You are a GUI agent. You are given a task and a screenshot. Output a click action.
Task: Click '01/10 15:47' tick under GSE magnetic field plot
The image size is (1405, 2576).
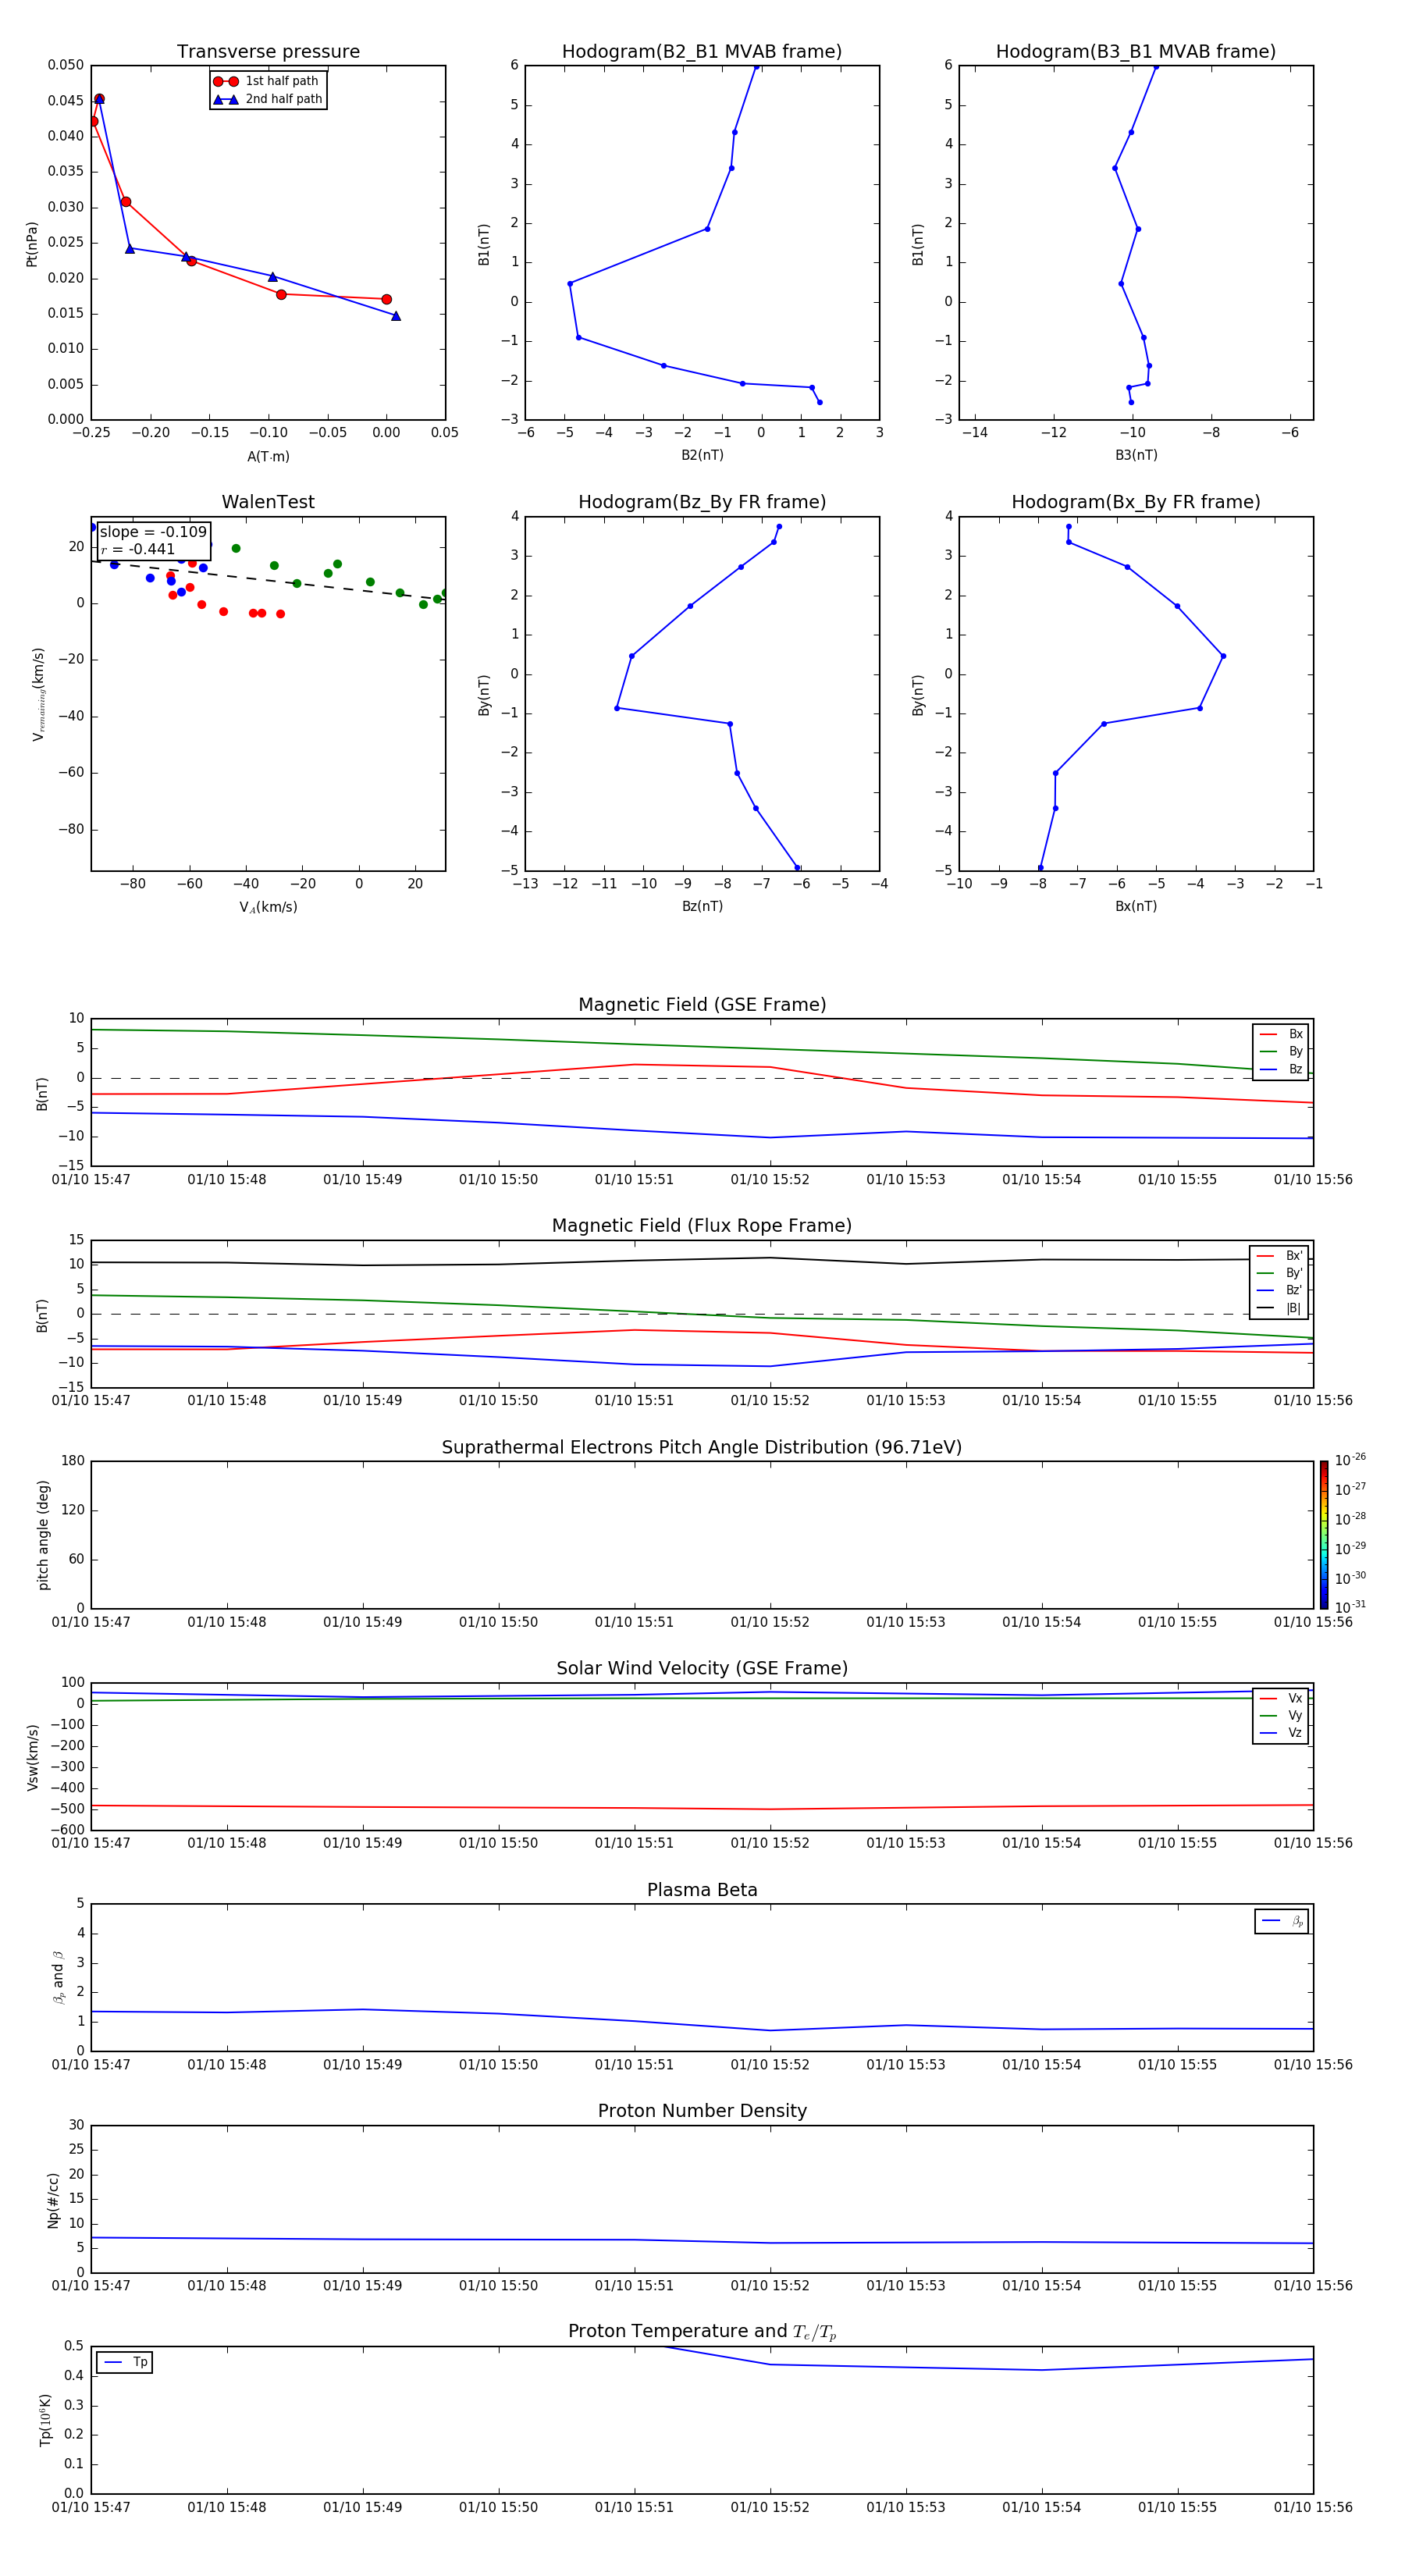click(91, 1180)
